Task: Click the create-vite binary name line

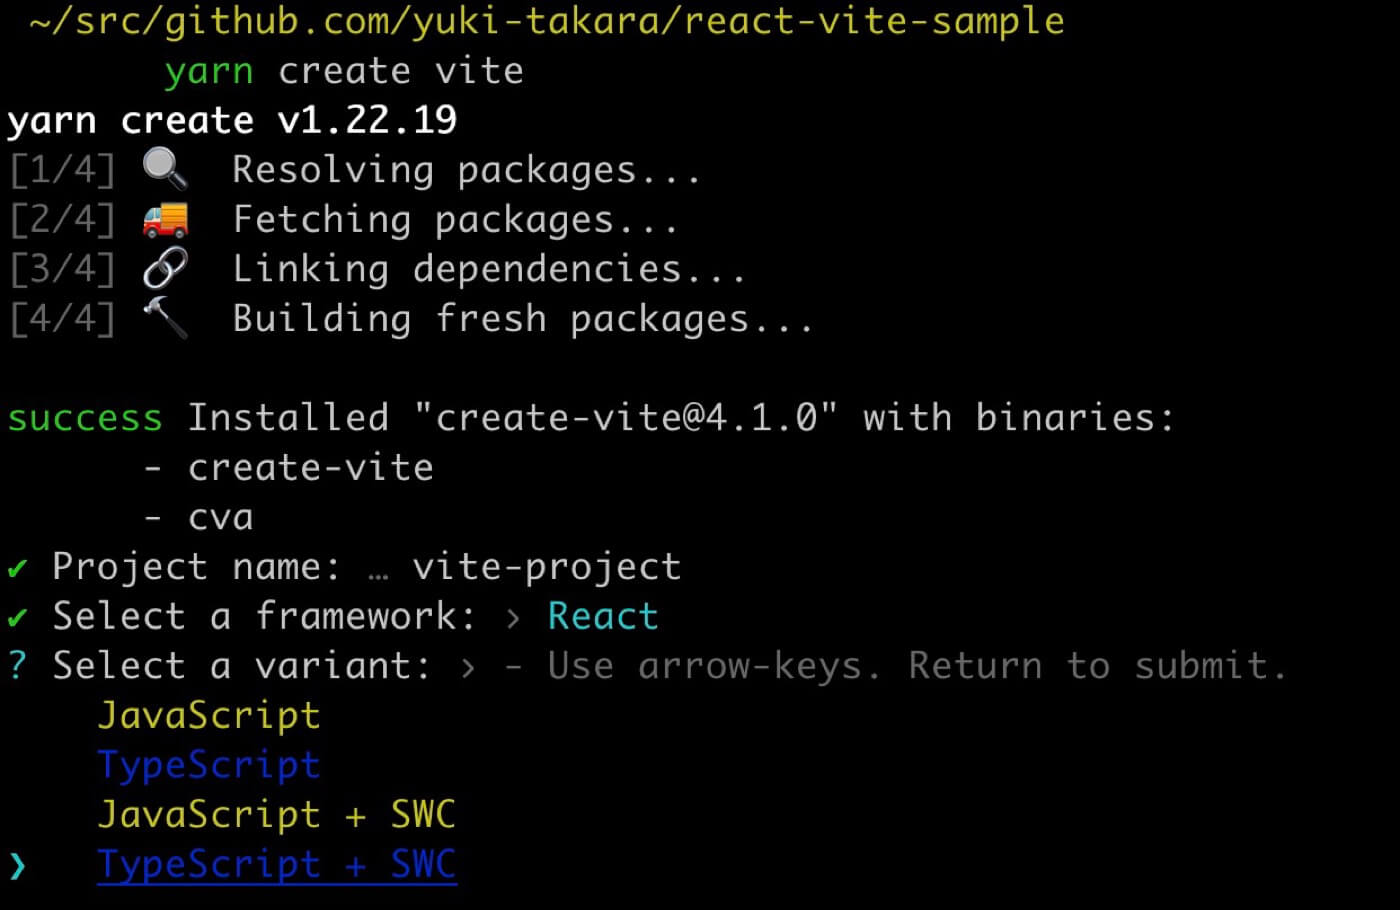Action: tap(310, 467)
